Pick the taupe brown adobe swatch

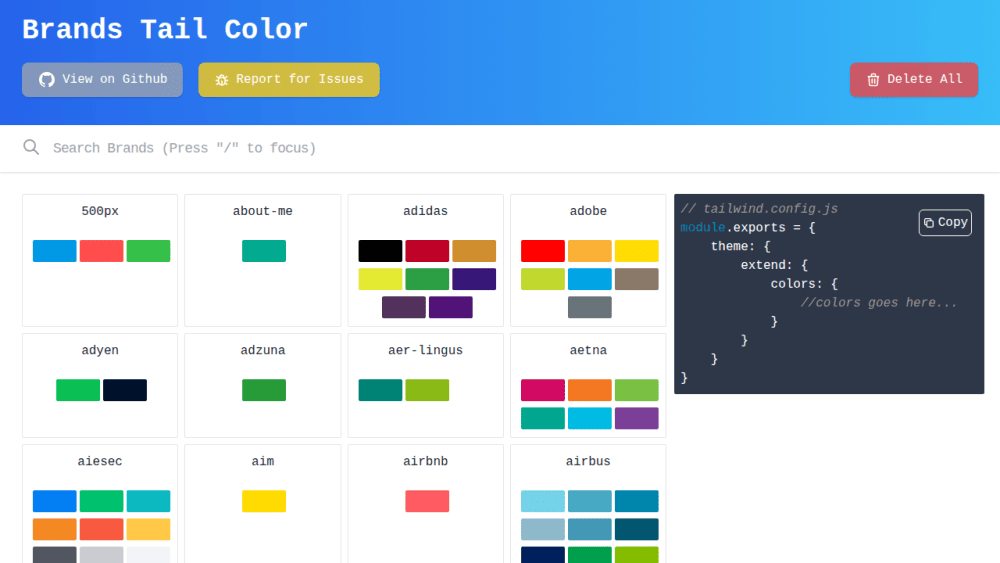pyautogui.click(x=636, y=279)
